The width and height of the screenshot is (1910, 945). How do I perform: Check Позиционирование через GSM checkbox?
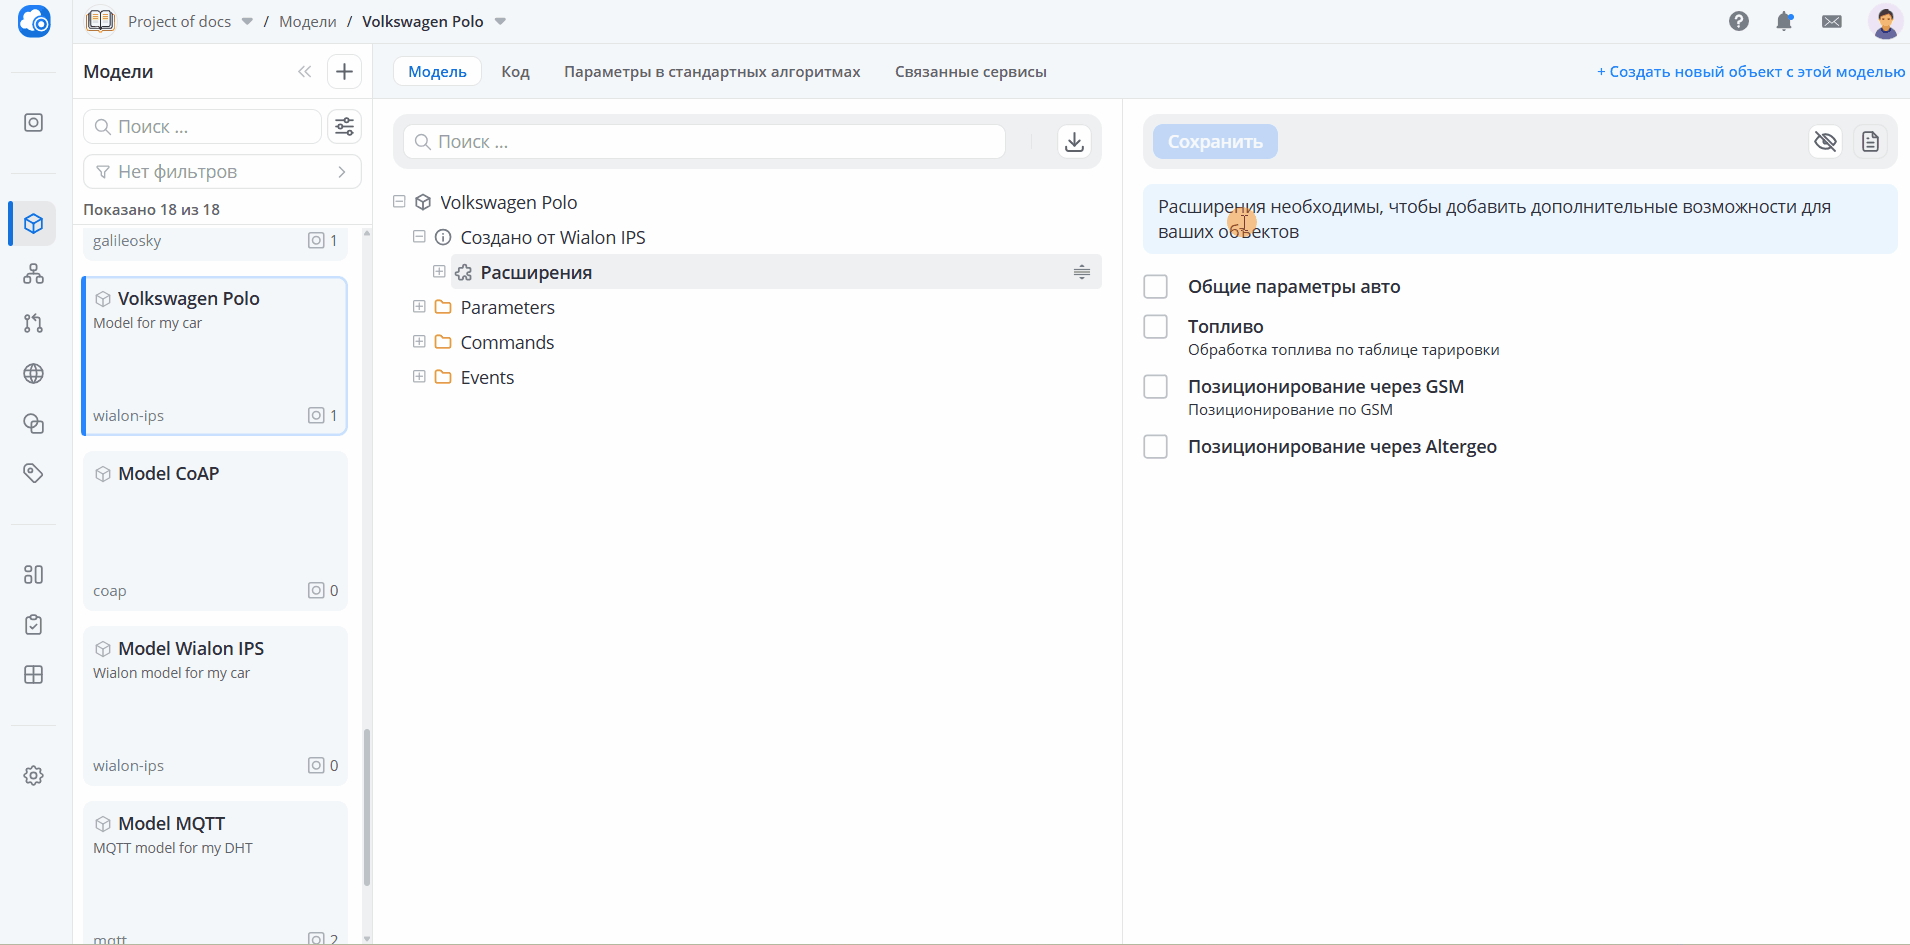pos(1155,387)
